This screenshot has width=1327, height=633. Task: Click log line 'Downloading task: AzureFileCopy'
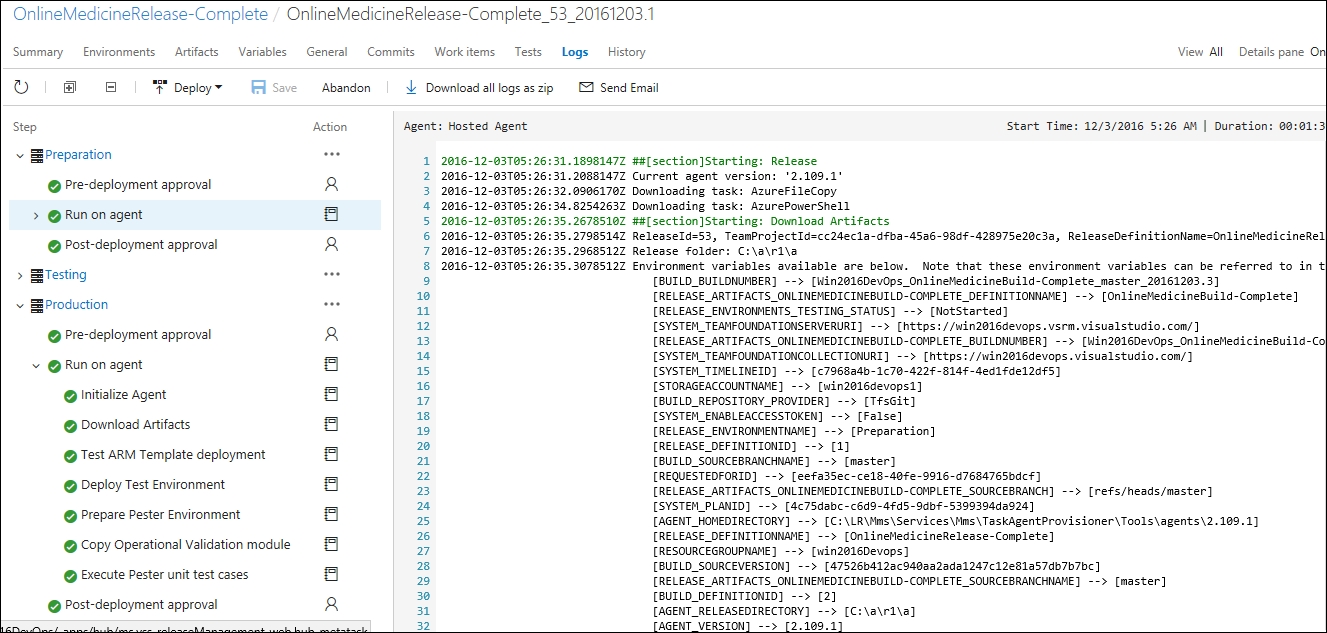click(639, 191)
